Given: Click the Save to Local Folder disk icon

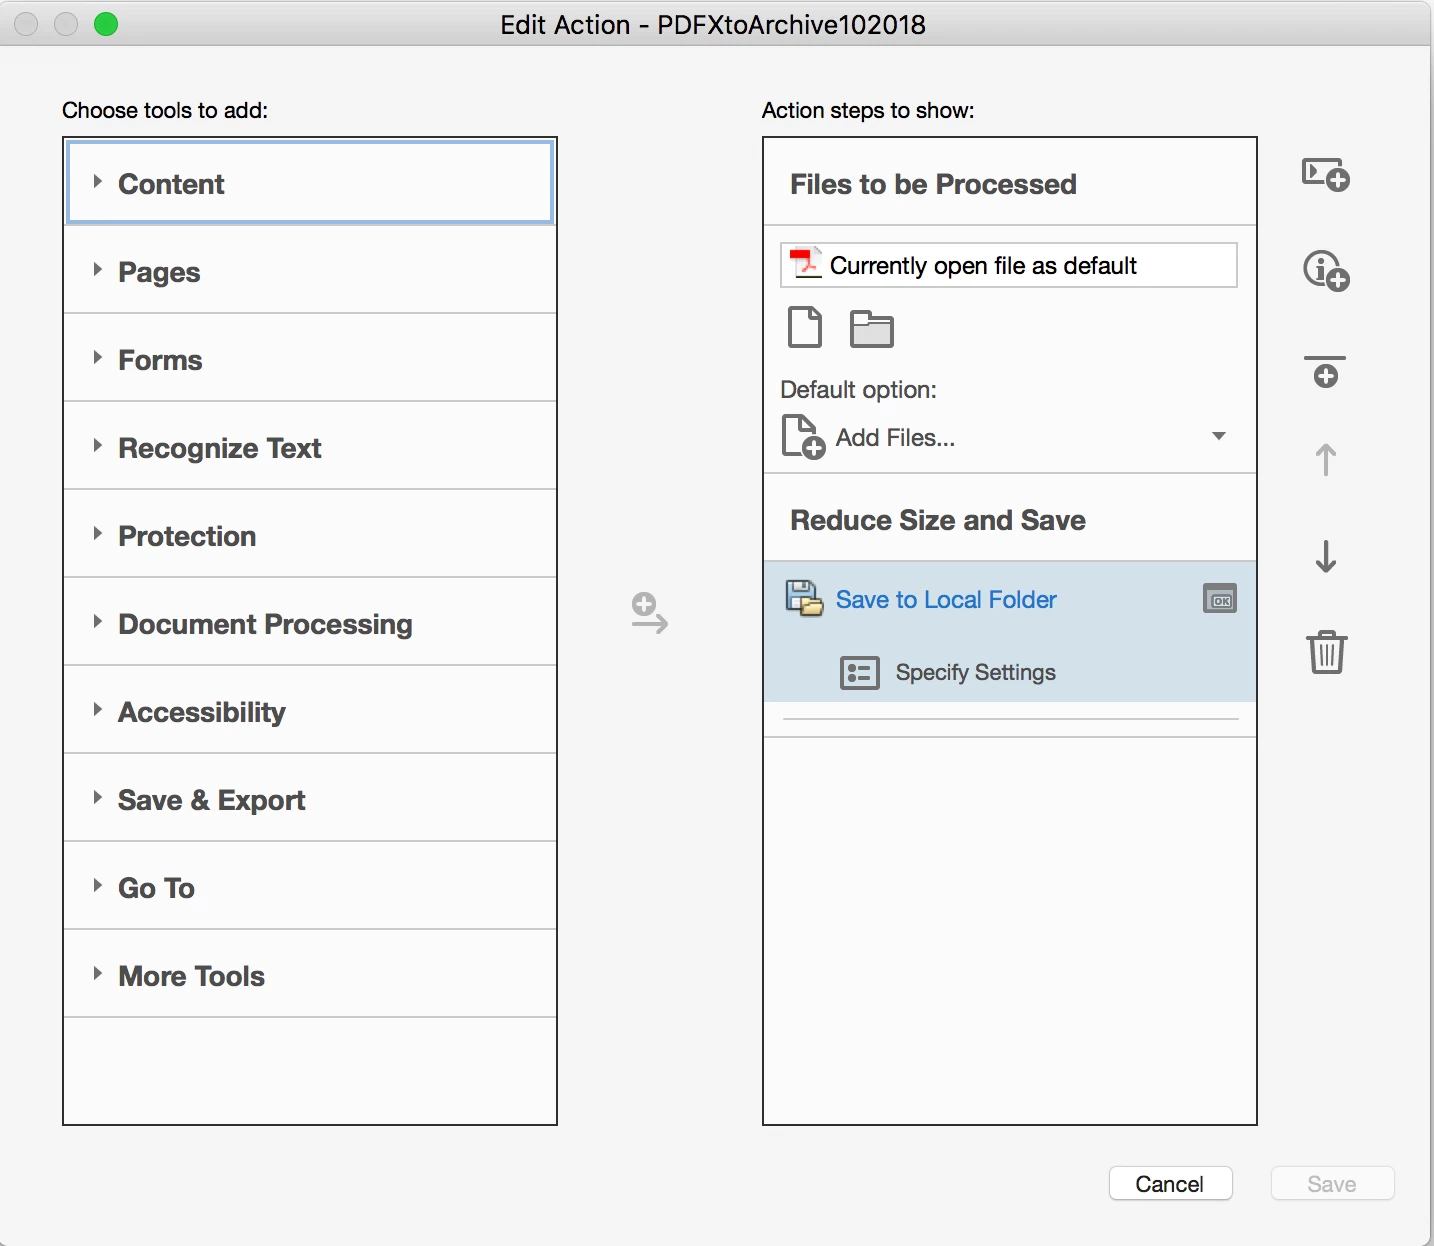Looking at the screenshot, I should point(804,598).
